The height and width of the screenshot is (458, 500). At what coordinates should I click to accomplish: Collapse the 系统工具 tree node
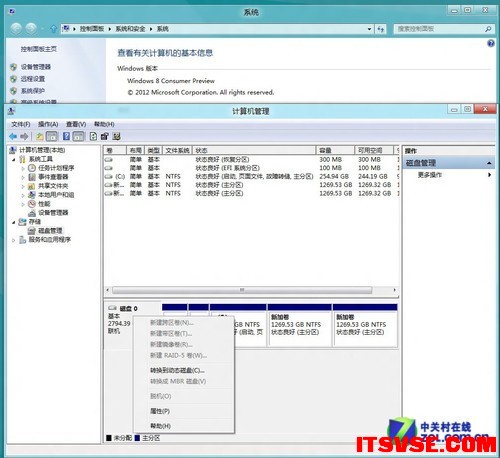14,160
